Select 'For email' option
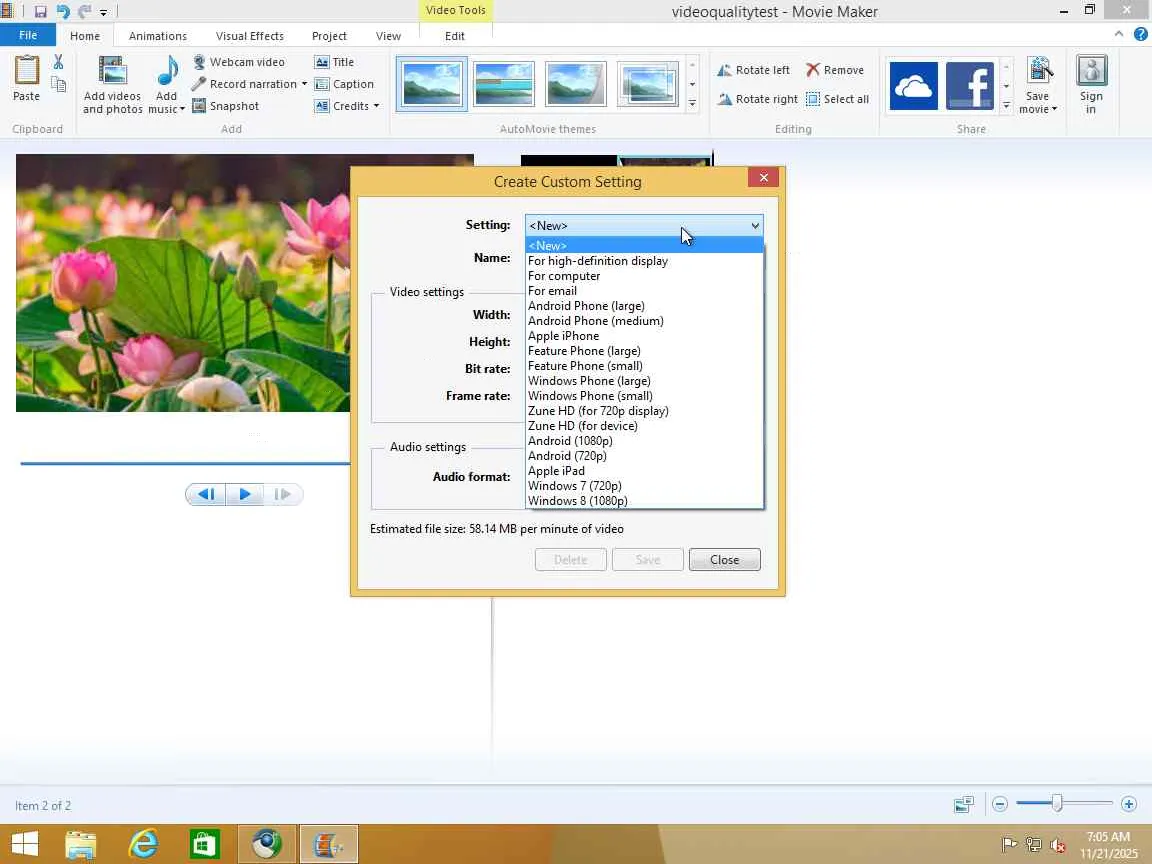1152x864 pixels. pyautogui.click(x=644, y=291)
